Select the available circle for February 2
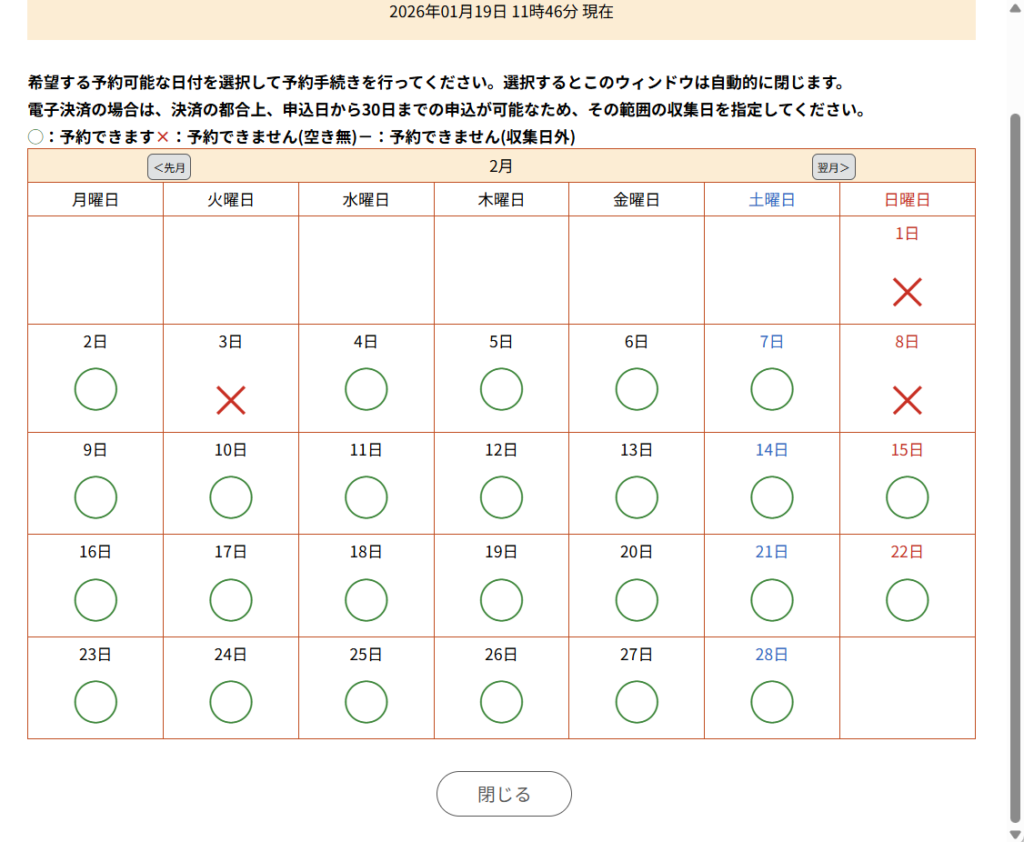The height and width of the screenshot is (842, 1024). coord(96,389)
